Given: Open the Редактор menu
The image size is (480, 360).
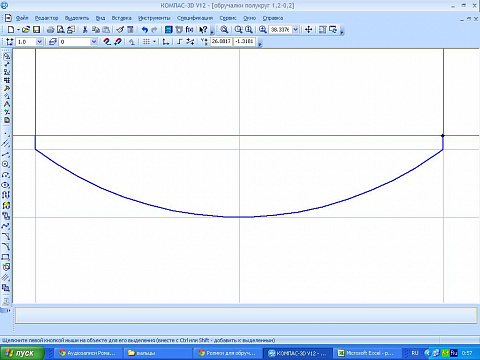Looking at the screenshot, I should [47, 18].
